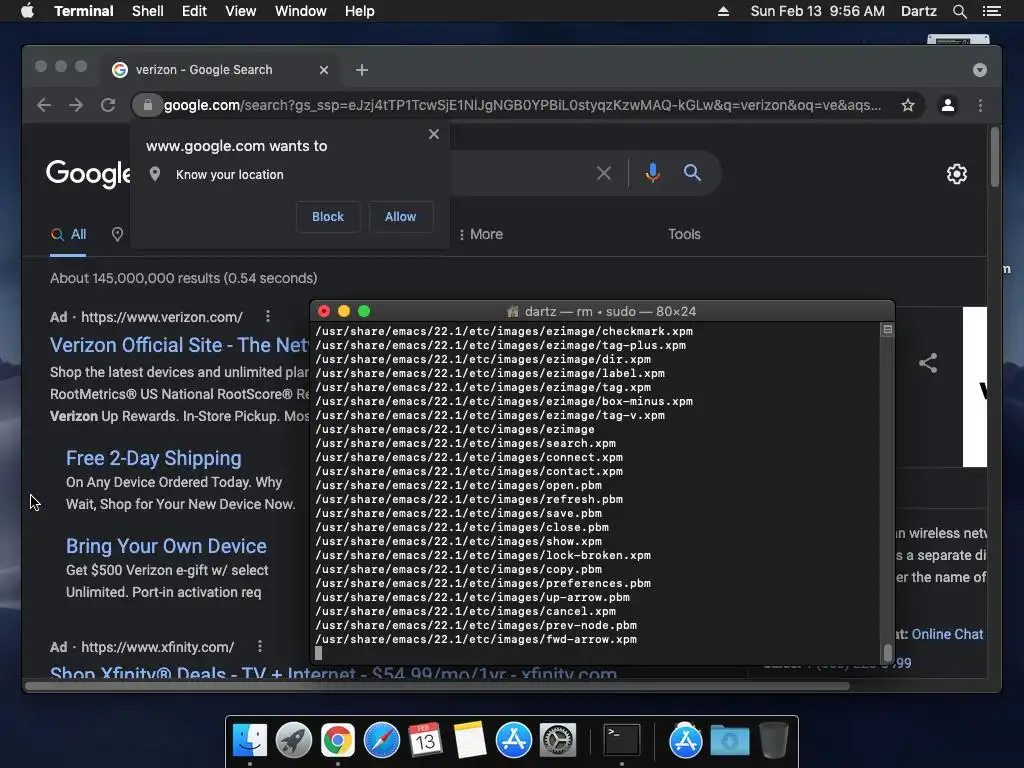Click the Chrome address bar URL

522,105
